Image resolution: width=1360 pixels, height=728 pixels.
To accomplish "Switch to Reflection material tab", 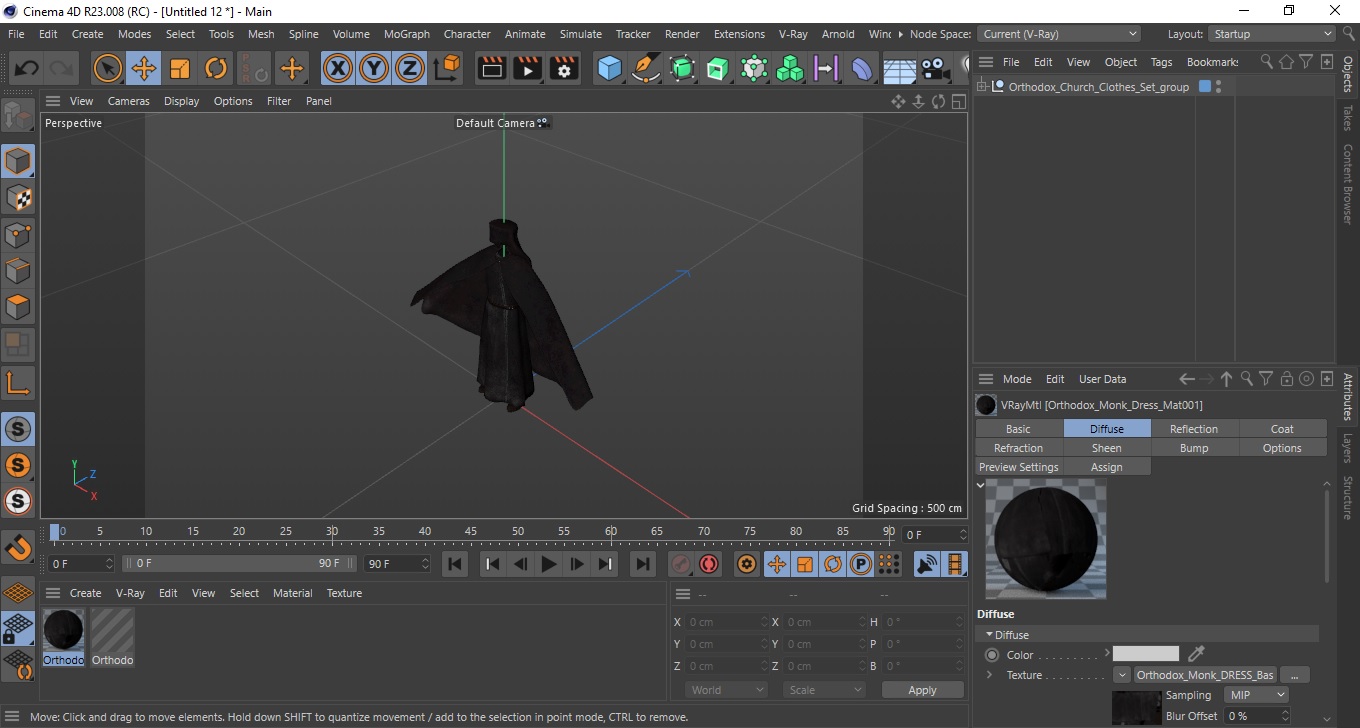I will click(1194, 429).
